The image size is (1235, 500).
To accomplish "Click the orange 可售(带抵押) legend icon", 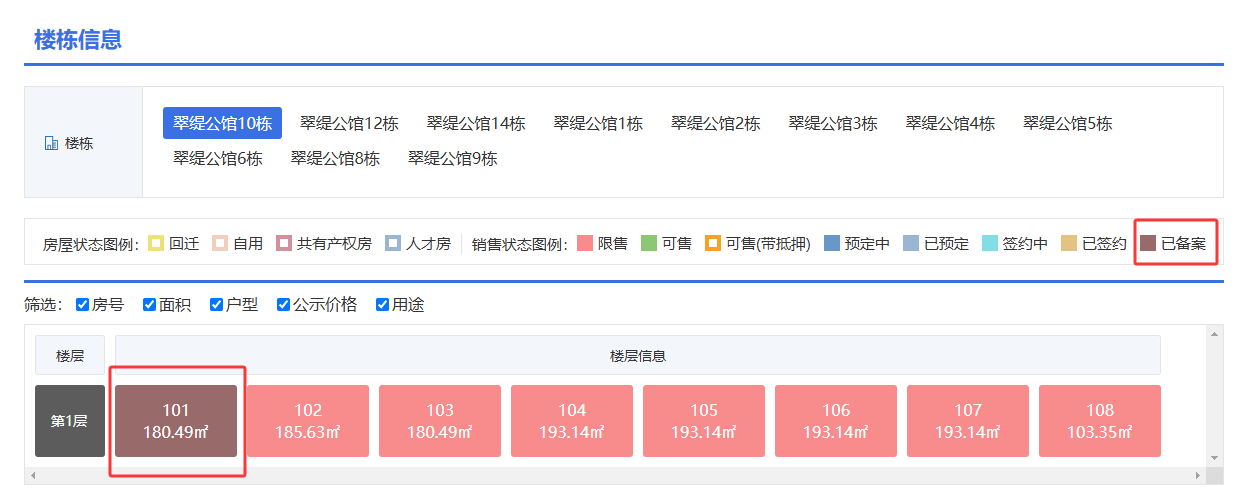I will [x=712, y=243].
